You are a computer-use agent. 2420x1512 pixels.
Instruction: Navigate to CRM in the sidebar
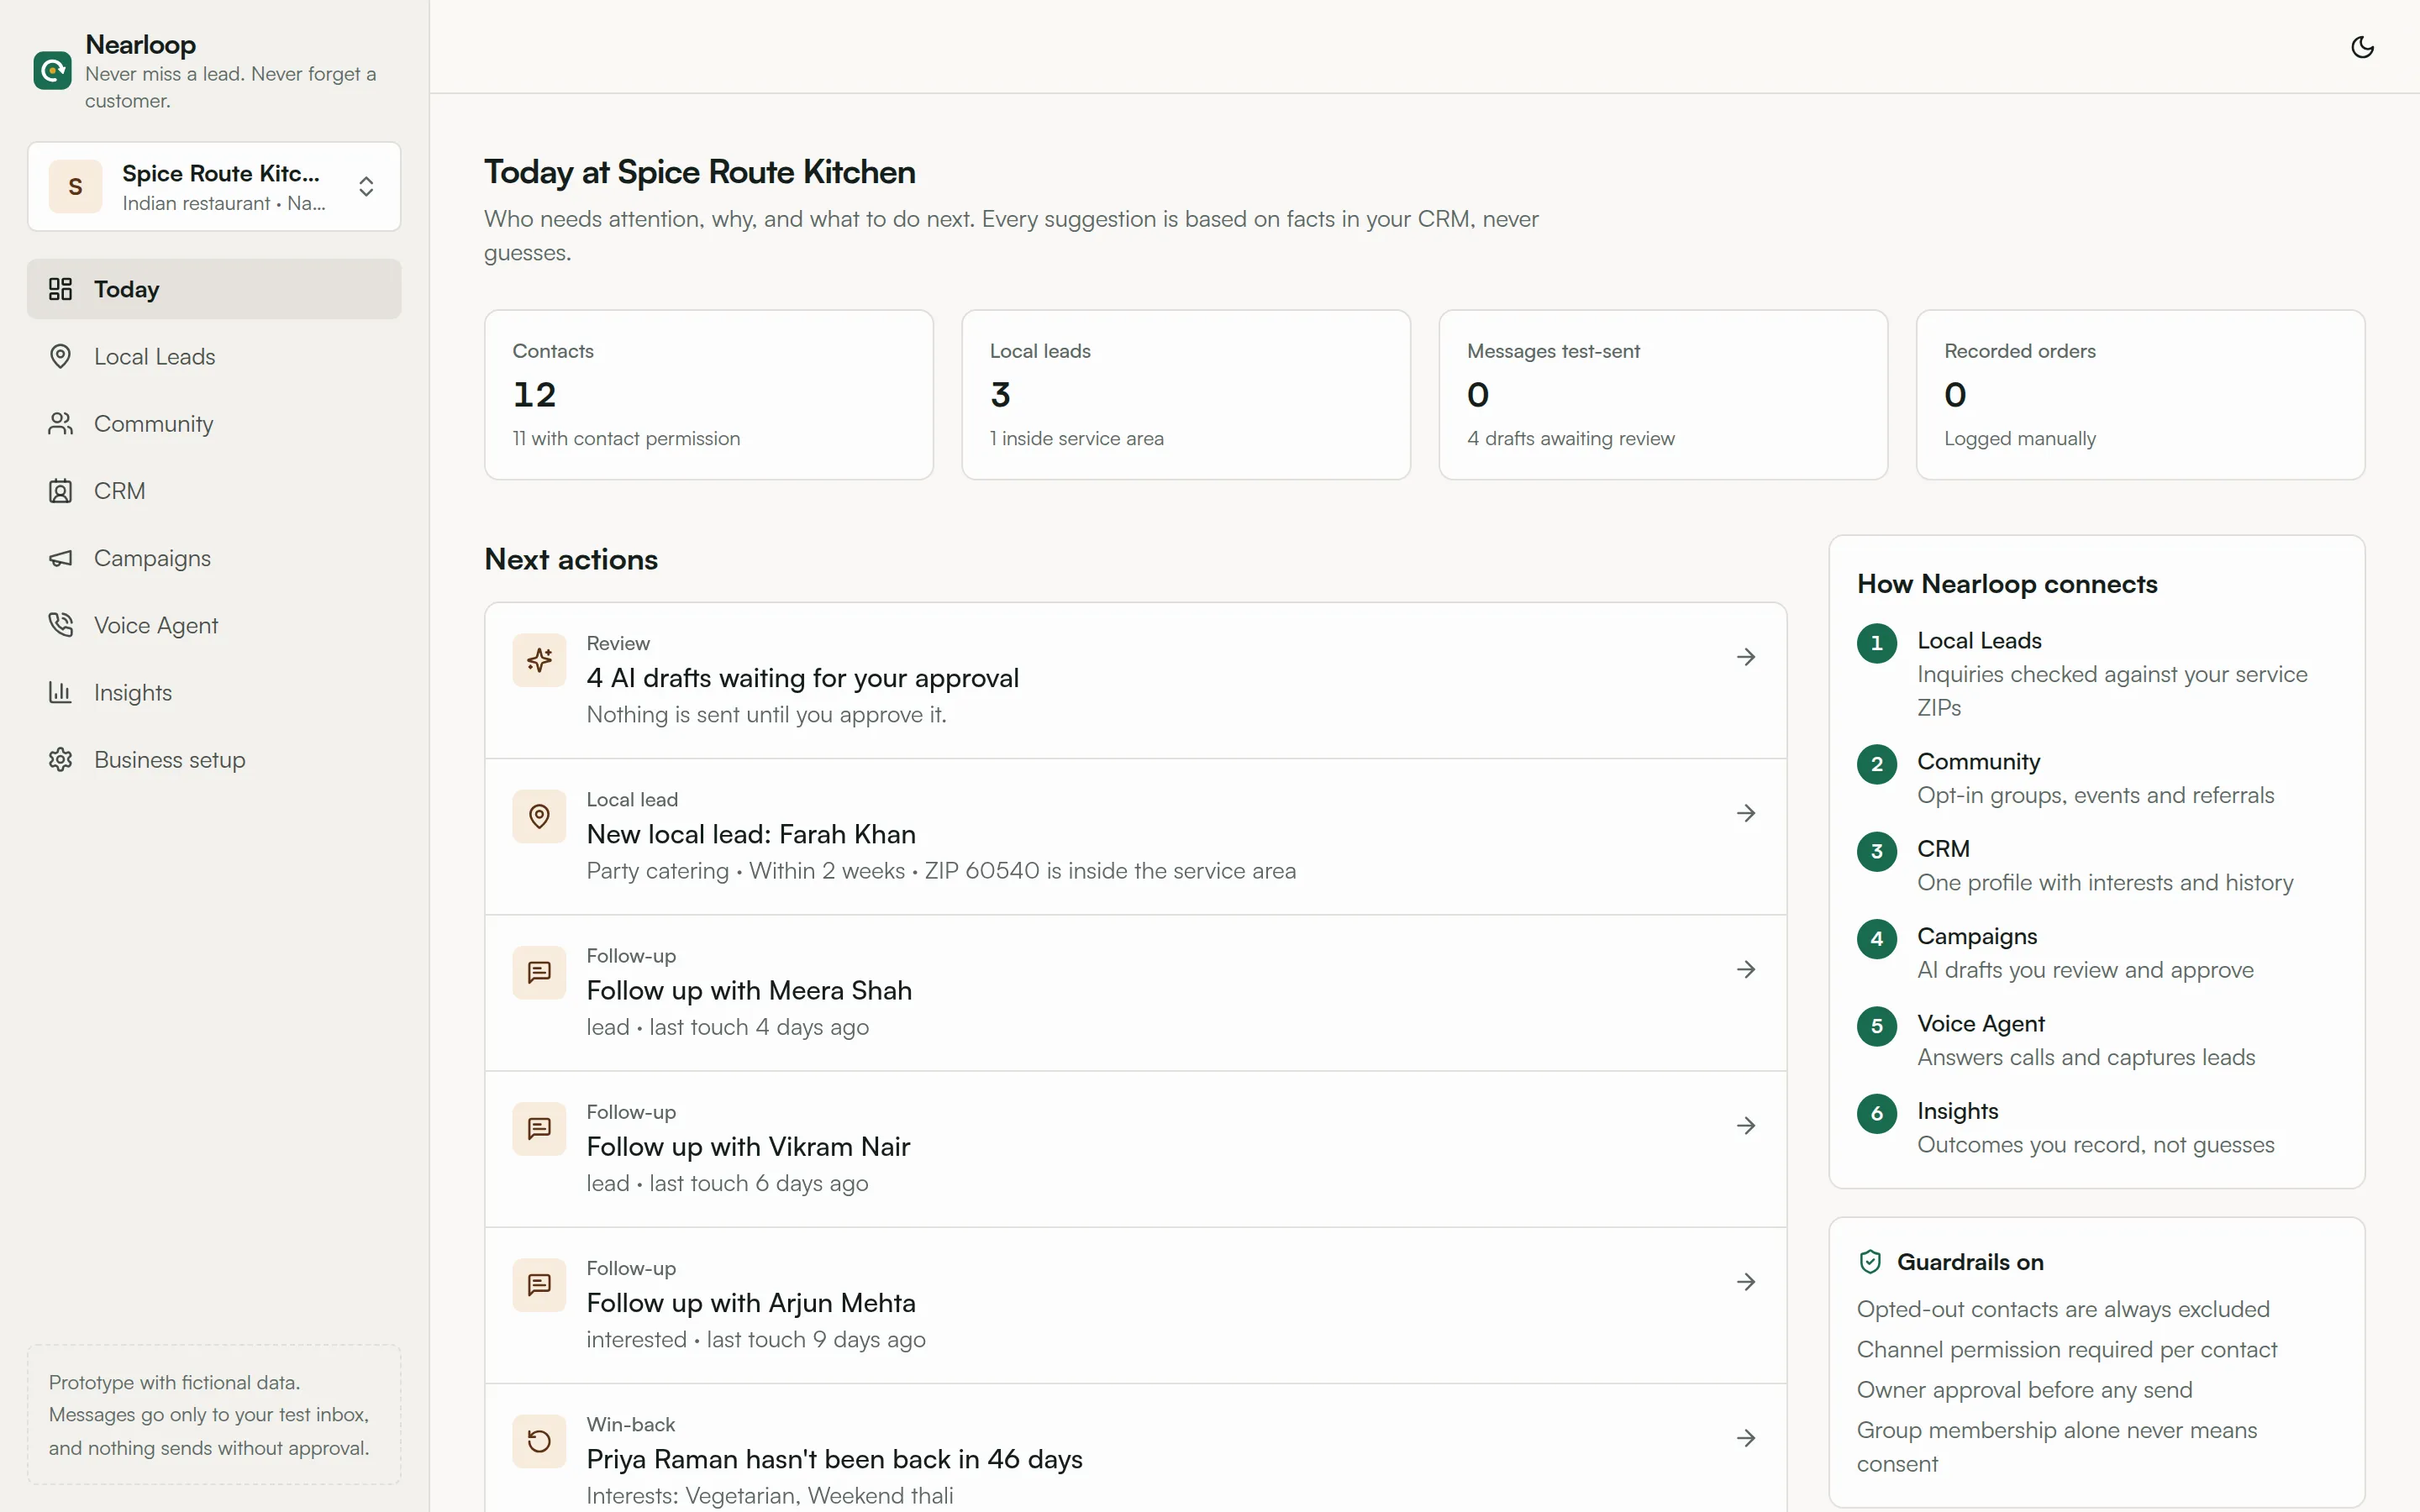pos(214,491)
